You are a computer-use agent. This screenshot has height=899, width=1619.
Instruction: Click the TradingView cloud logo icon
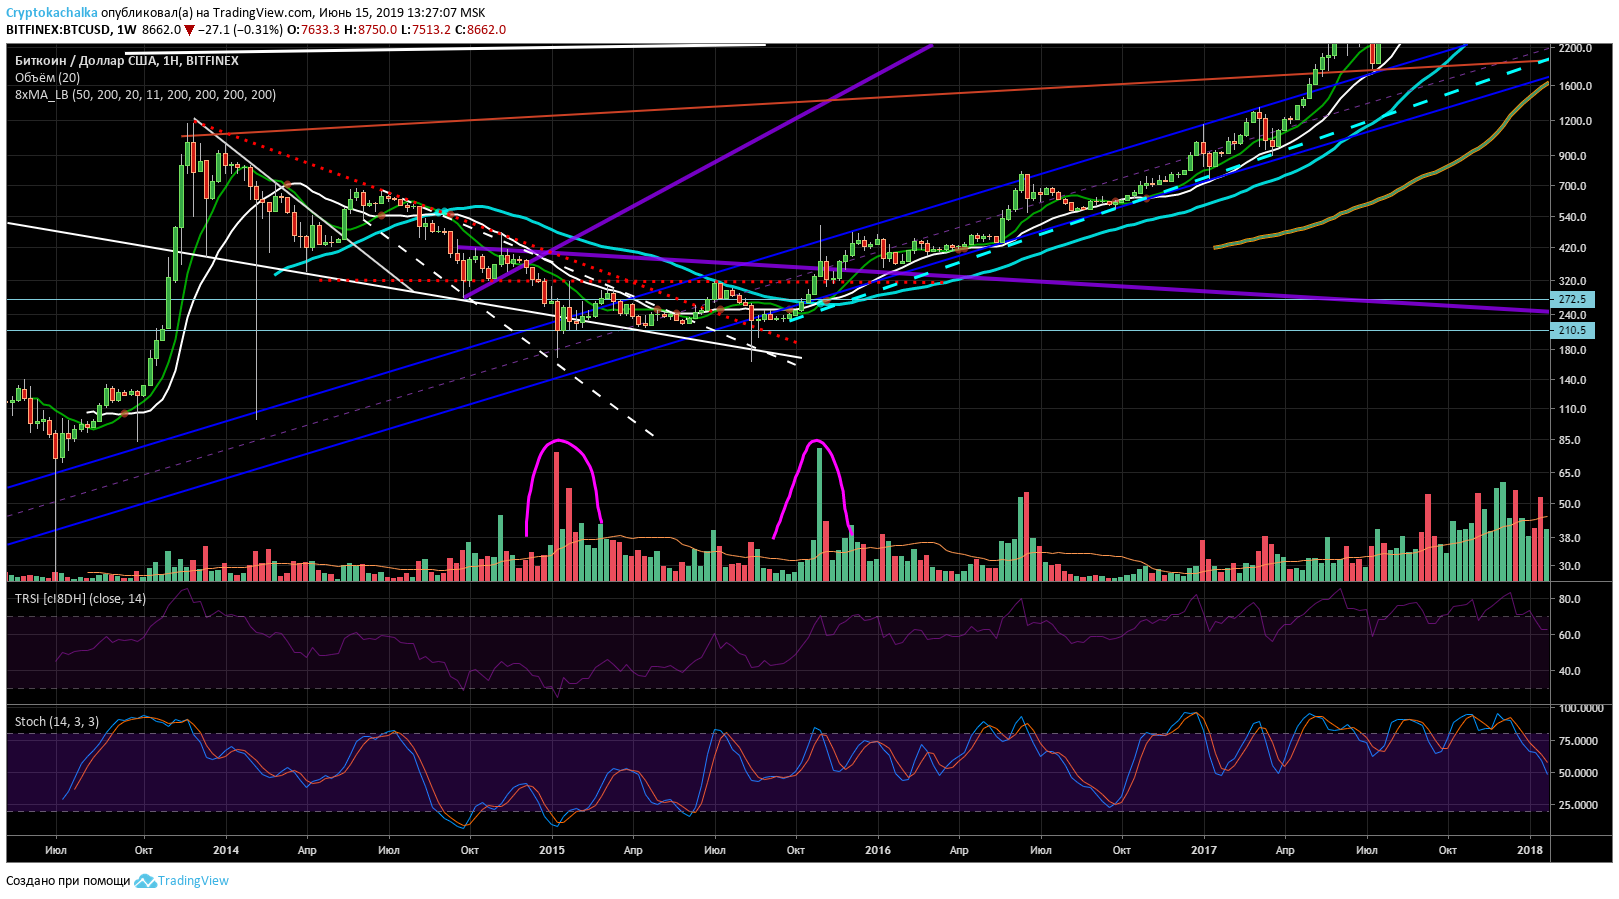coord(145,881)
